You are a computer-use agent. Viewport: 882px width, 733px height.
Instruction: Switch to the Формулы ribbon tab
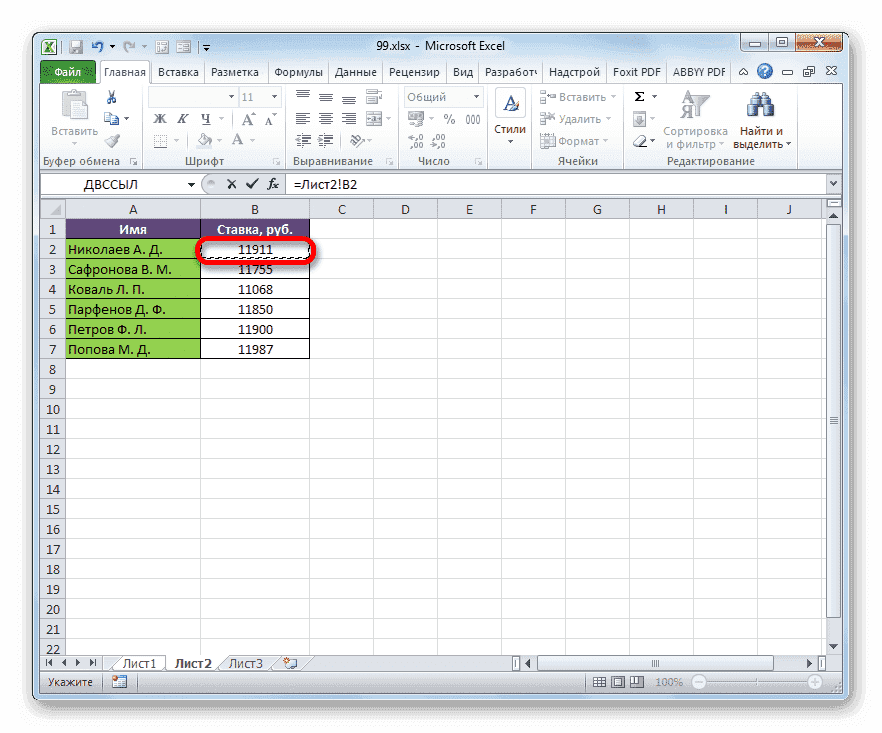pos(300,71)
